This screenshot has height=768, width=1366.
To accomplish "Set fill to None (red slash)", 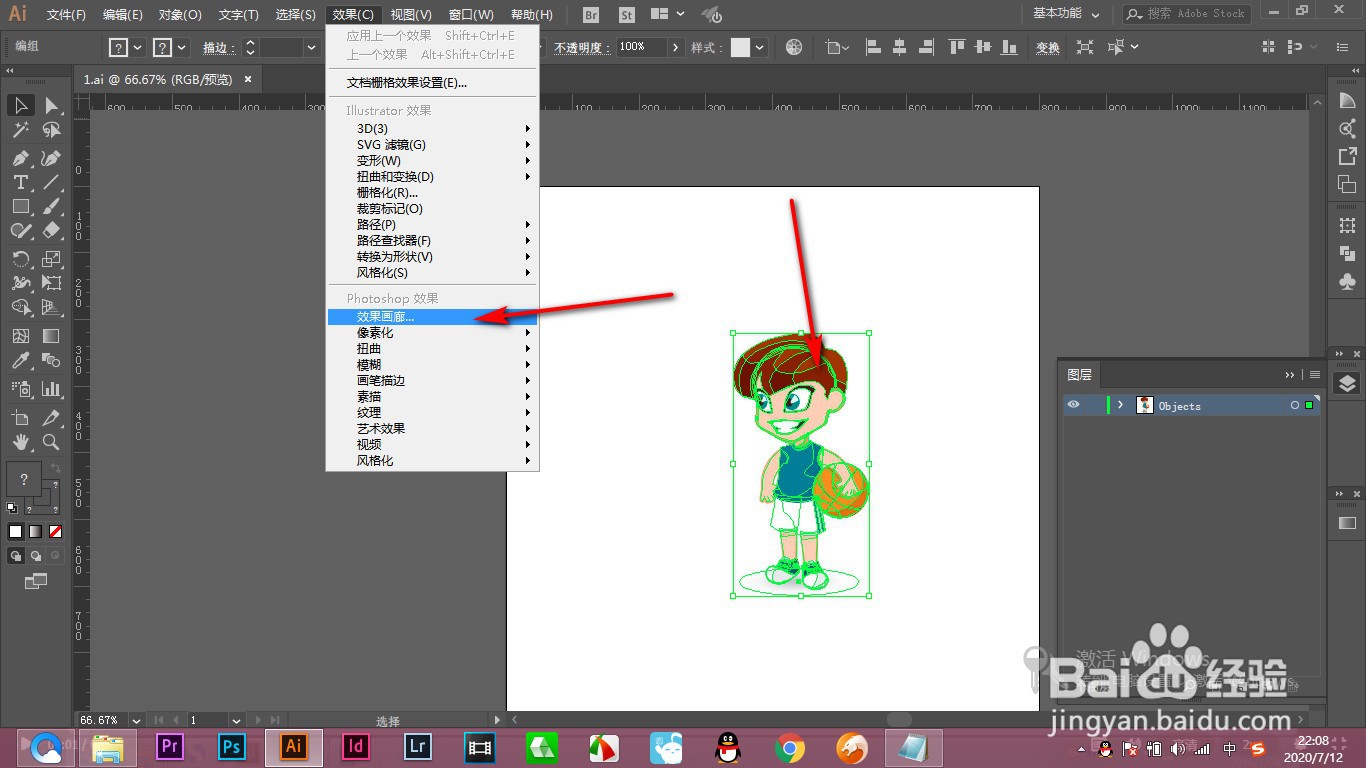I will click(x=55, y=532).
